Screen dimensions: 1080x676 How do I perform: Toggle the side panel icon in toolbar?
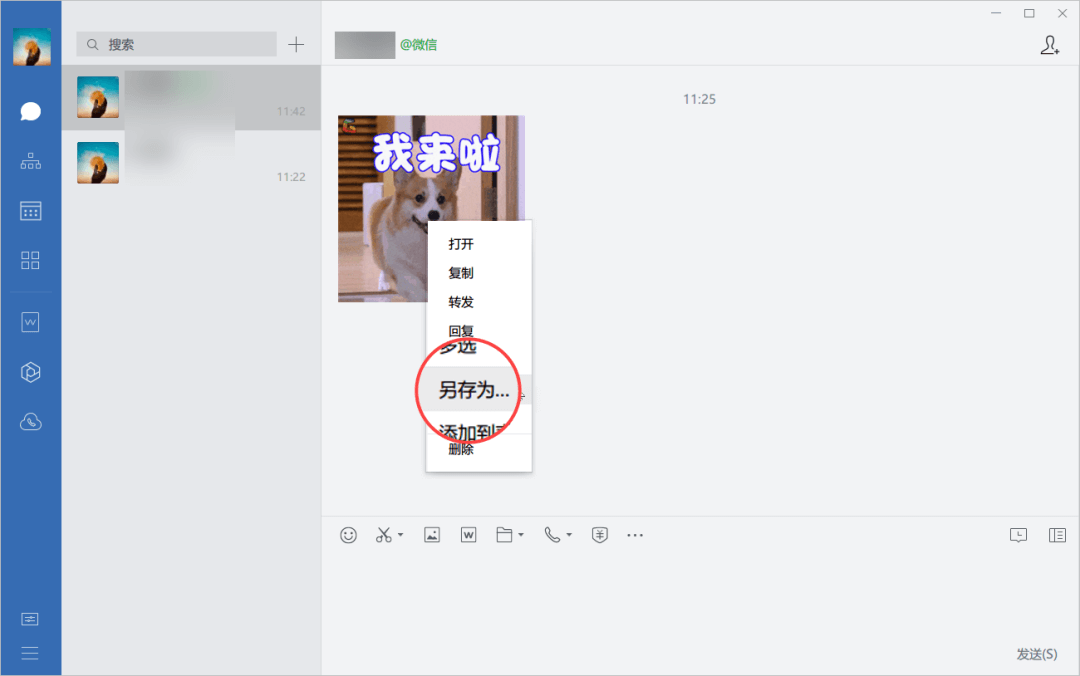pos(1057,535)
